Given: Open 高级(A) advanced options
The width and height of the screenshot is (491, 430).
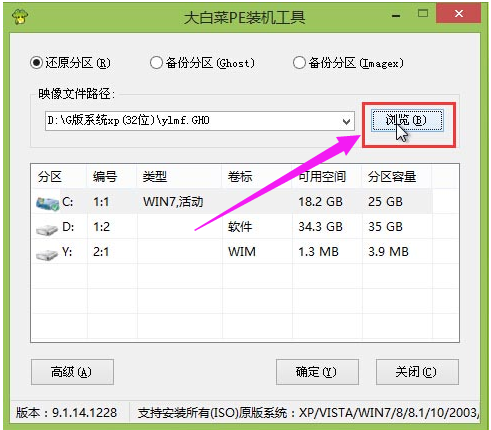Looking at the screenshot, I should coord(72,372).
